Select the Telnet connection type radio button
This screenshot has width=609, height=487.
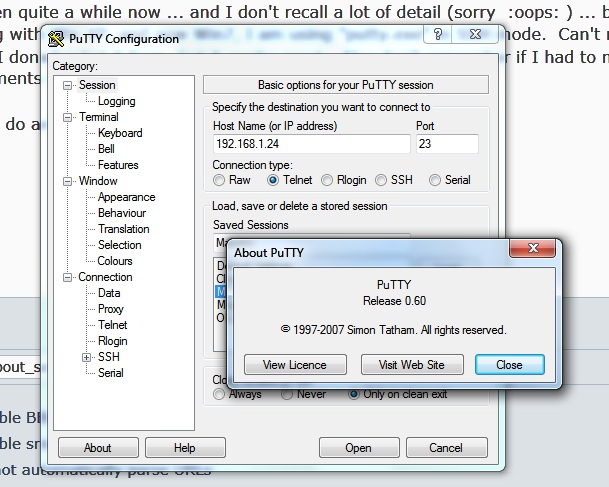point(273,180)
